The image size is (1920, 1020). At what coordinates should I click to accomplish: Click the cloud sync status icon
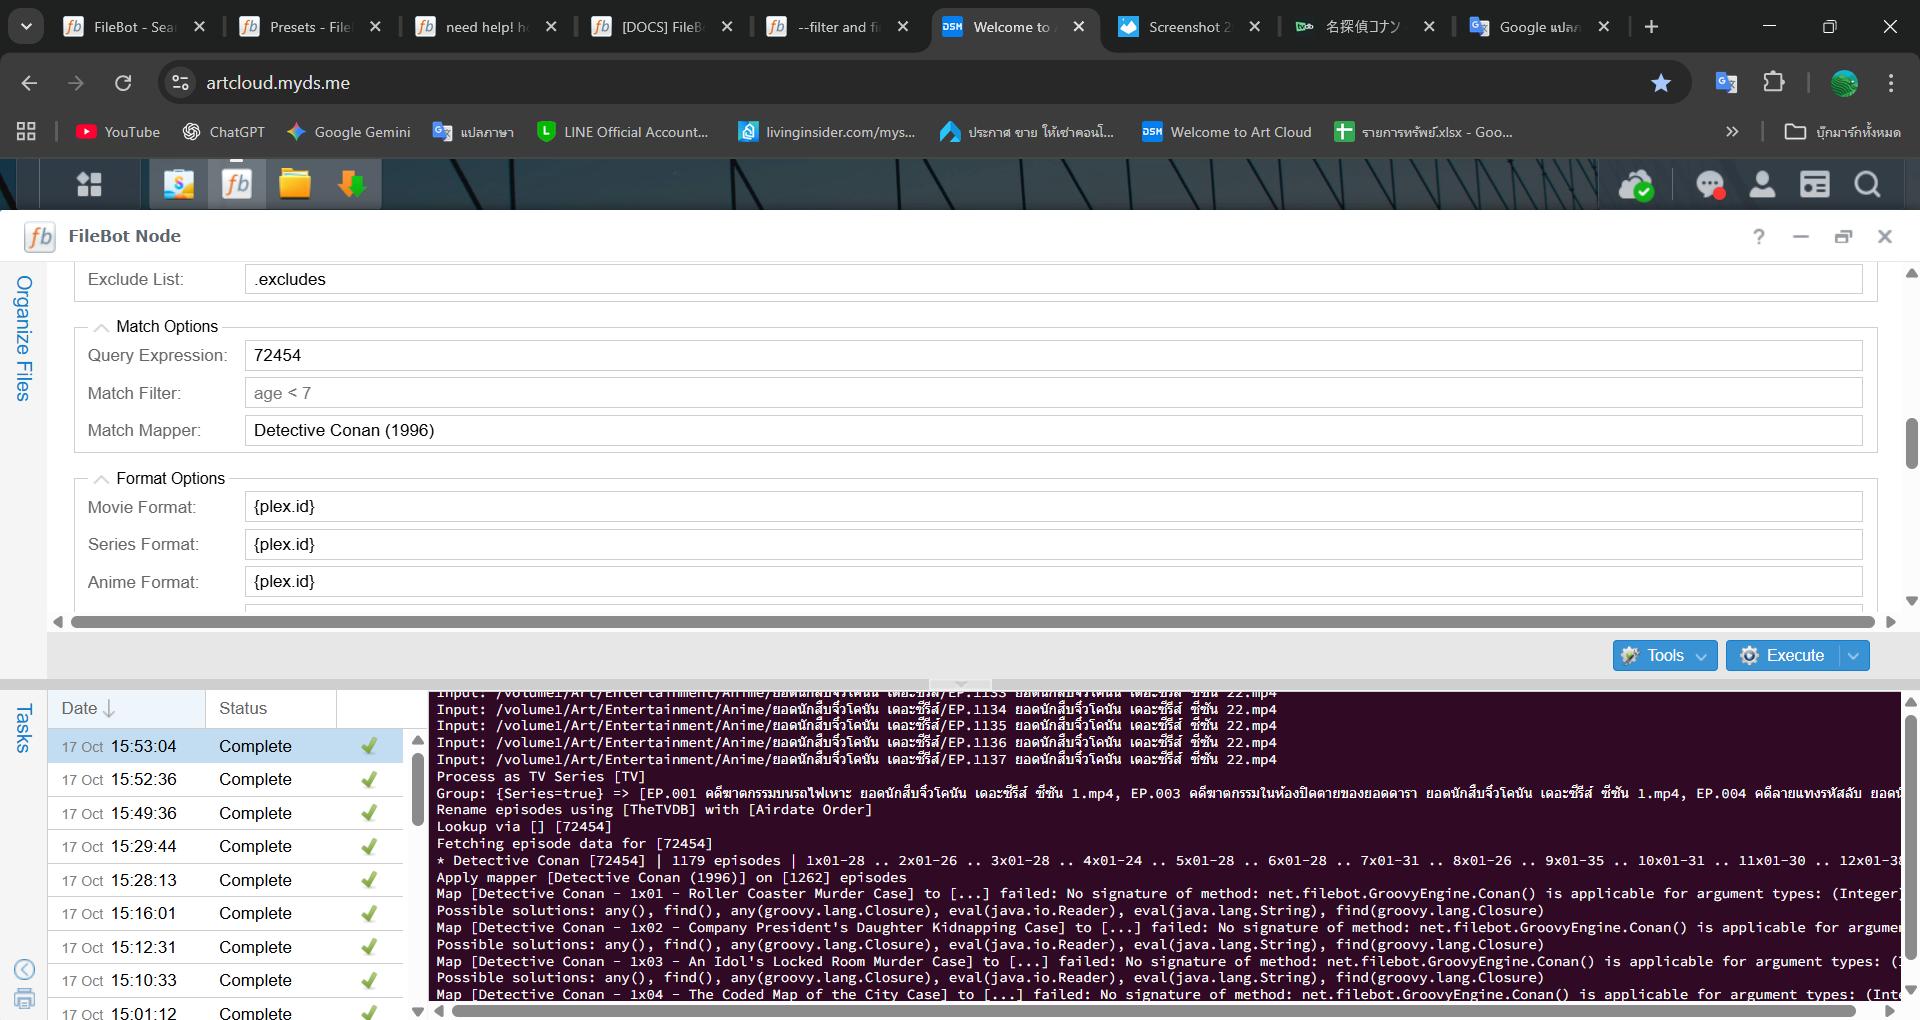pos(1636,185)
